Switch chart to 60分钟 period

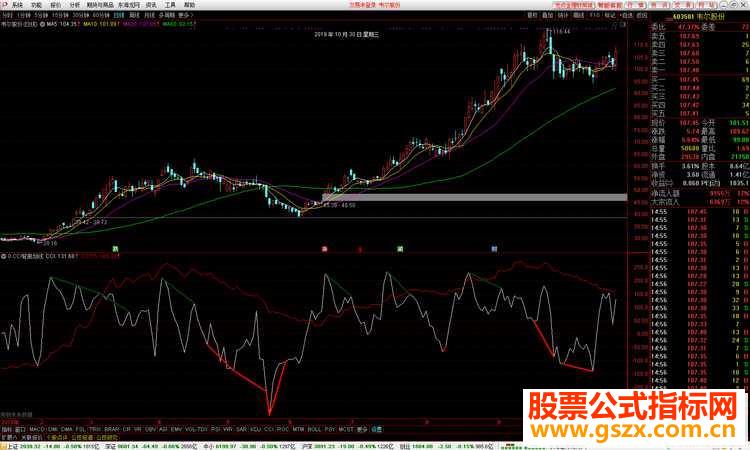point(101,15)
